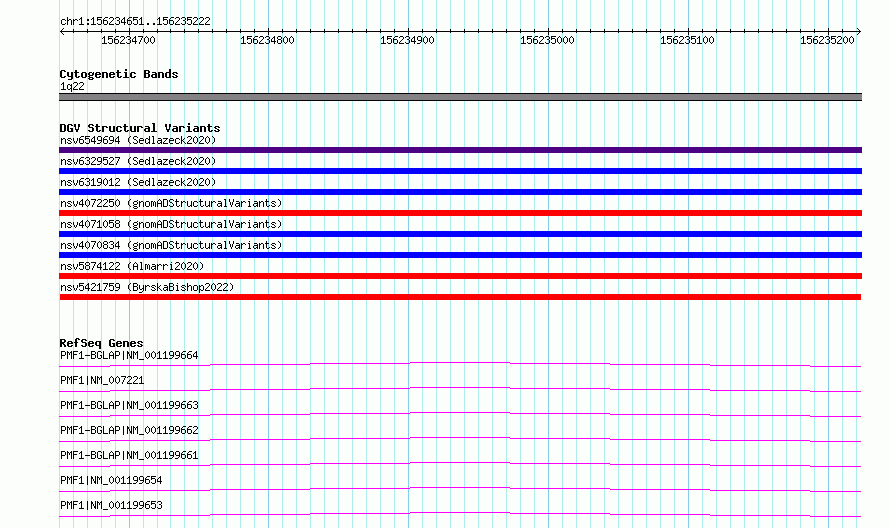Select the 1q22 band label
890x528 pixels.
point(72,86)
